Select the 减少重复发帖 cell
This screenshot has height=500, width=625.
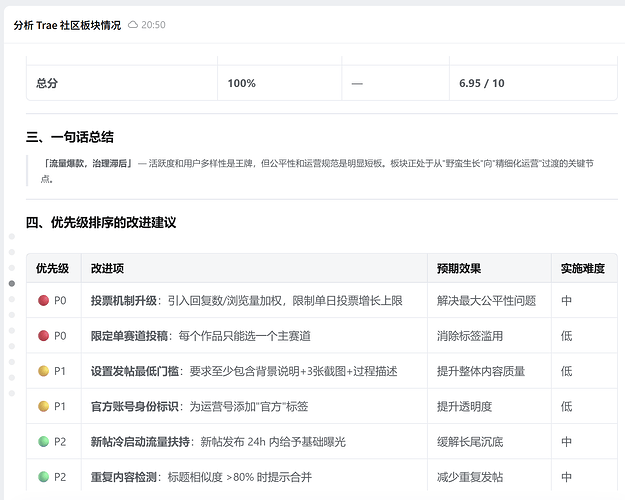(x=489, y=475)
